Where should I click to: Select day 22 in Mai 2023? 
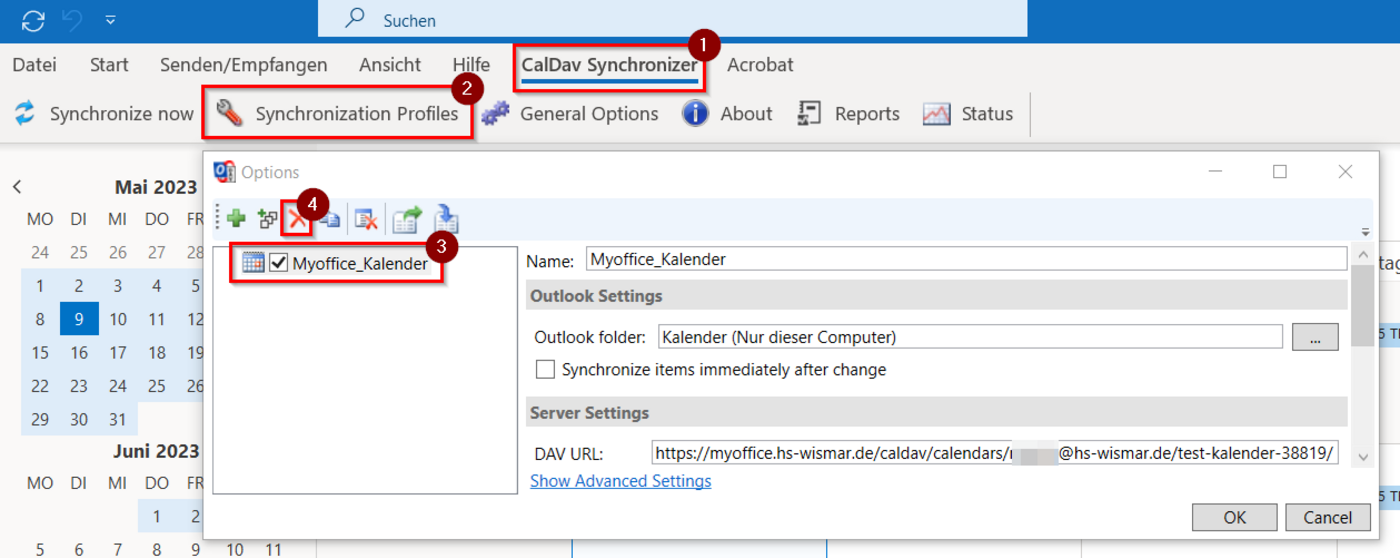pos(40,386)
